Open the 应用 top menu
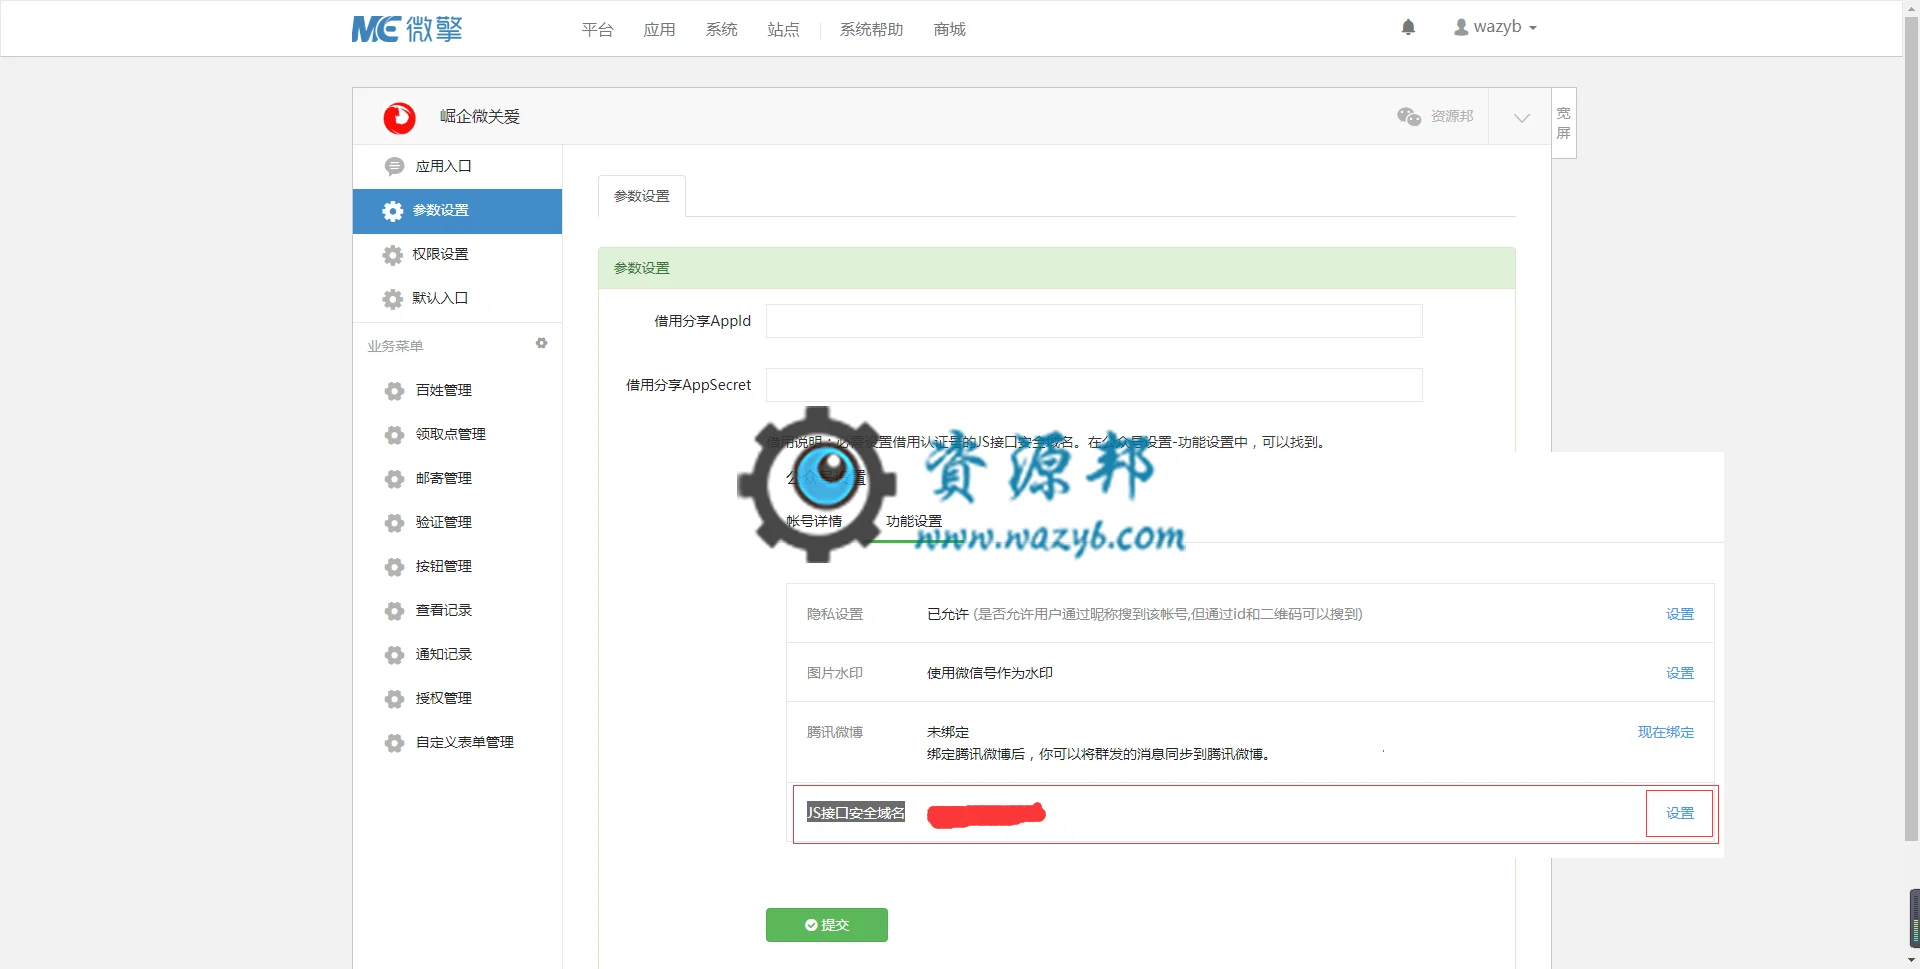The width and height of the screenshot is (1920, 969). coord(659,30)
